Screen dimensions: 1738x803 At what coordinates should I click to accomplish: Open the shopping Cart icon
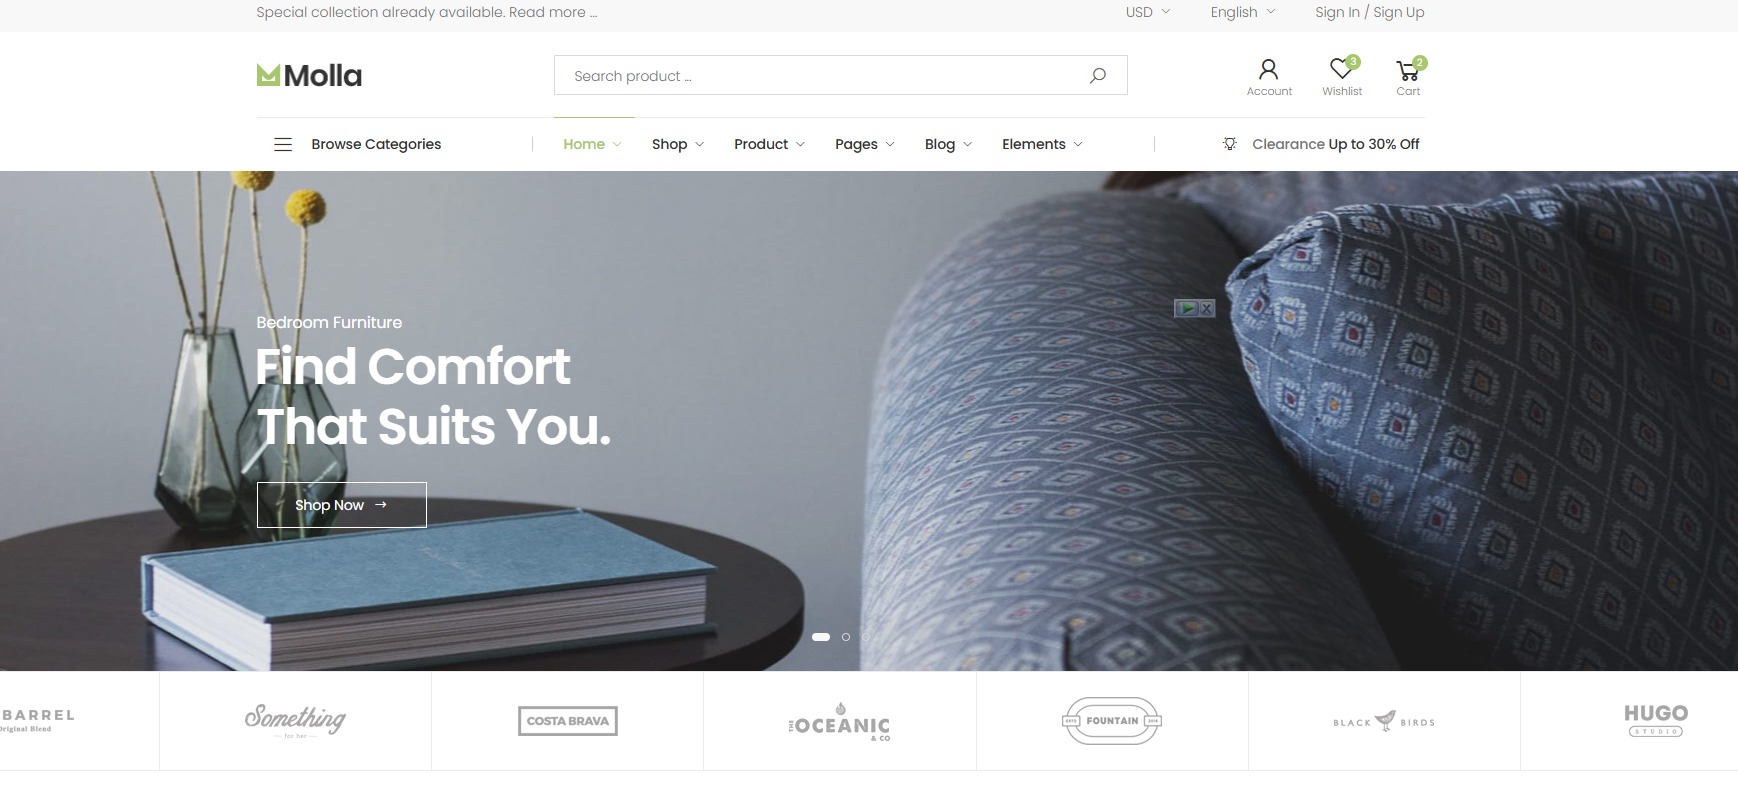click(x=1407, y=70)
